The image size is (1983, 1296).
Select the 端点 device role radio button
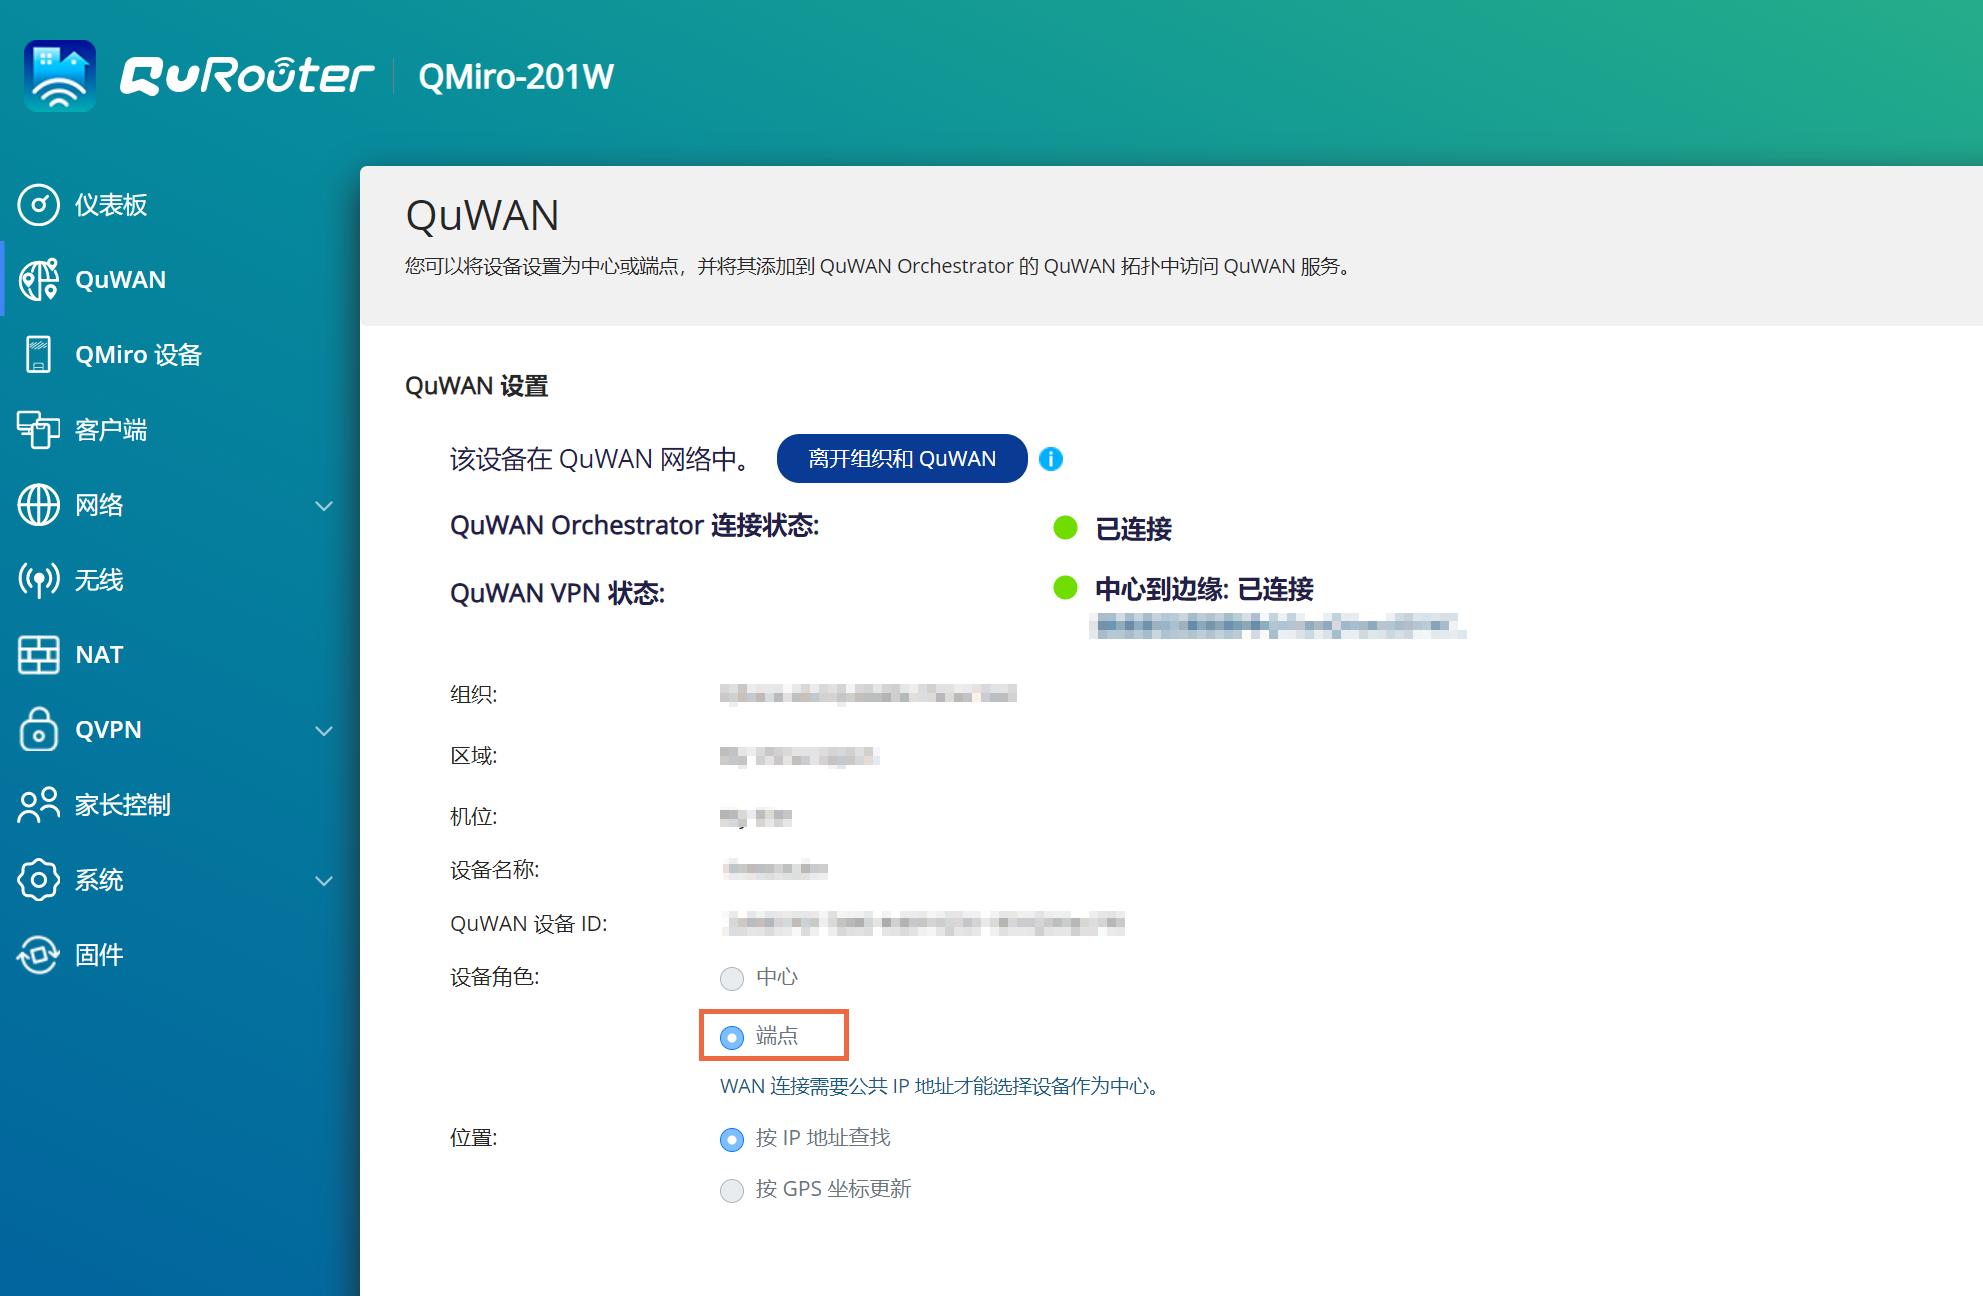[x=732, y=1037]
